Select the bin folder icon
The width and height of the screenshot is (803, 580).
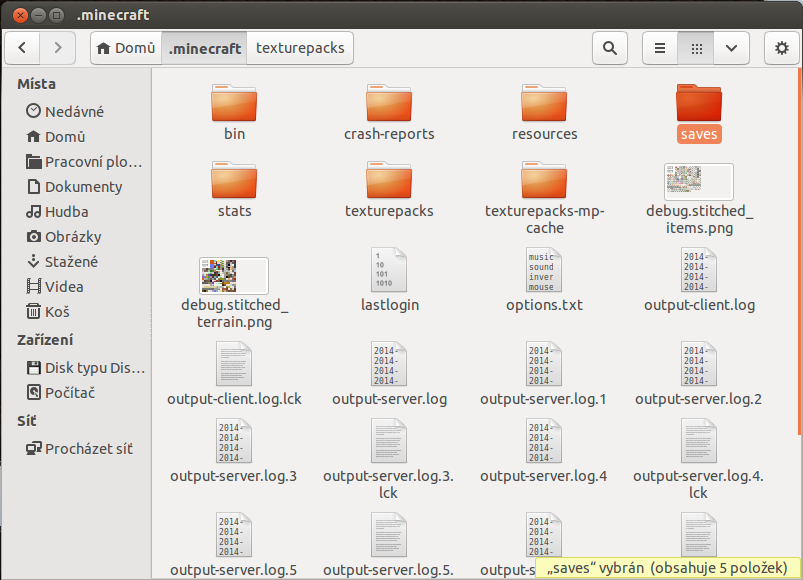point(234,103)
